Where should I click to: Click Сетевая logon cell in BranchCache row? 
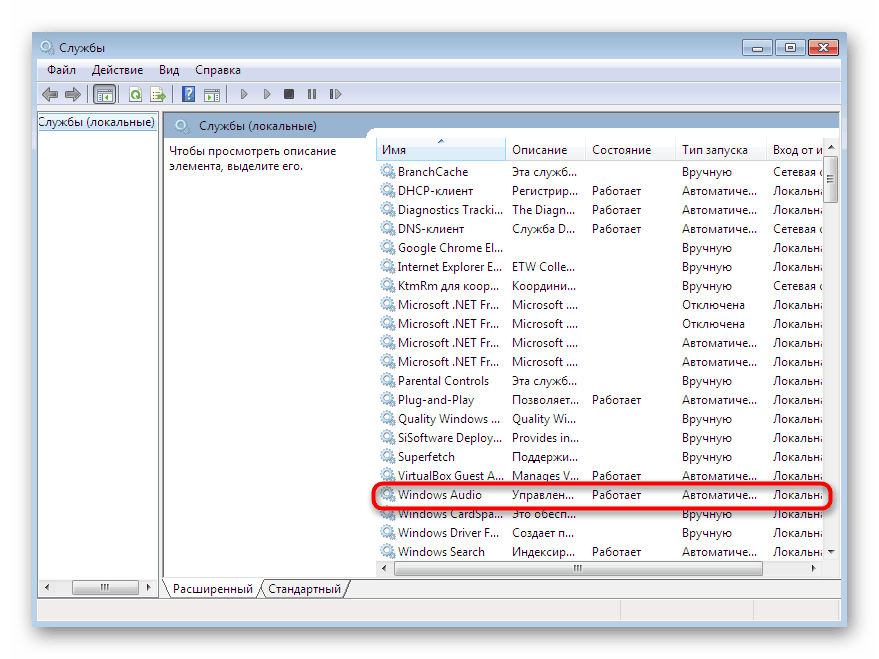797,171
